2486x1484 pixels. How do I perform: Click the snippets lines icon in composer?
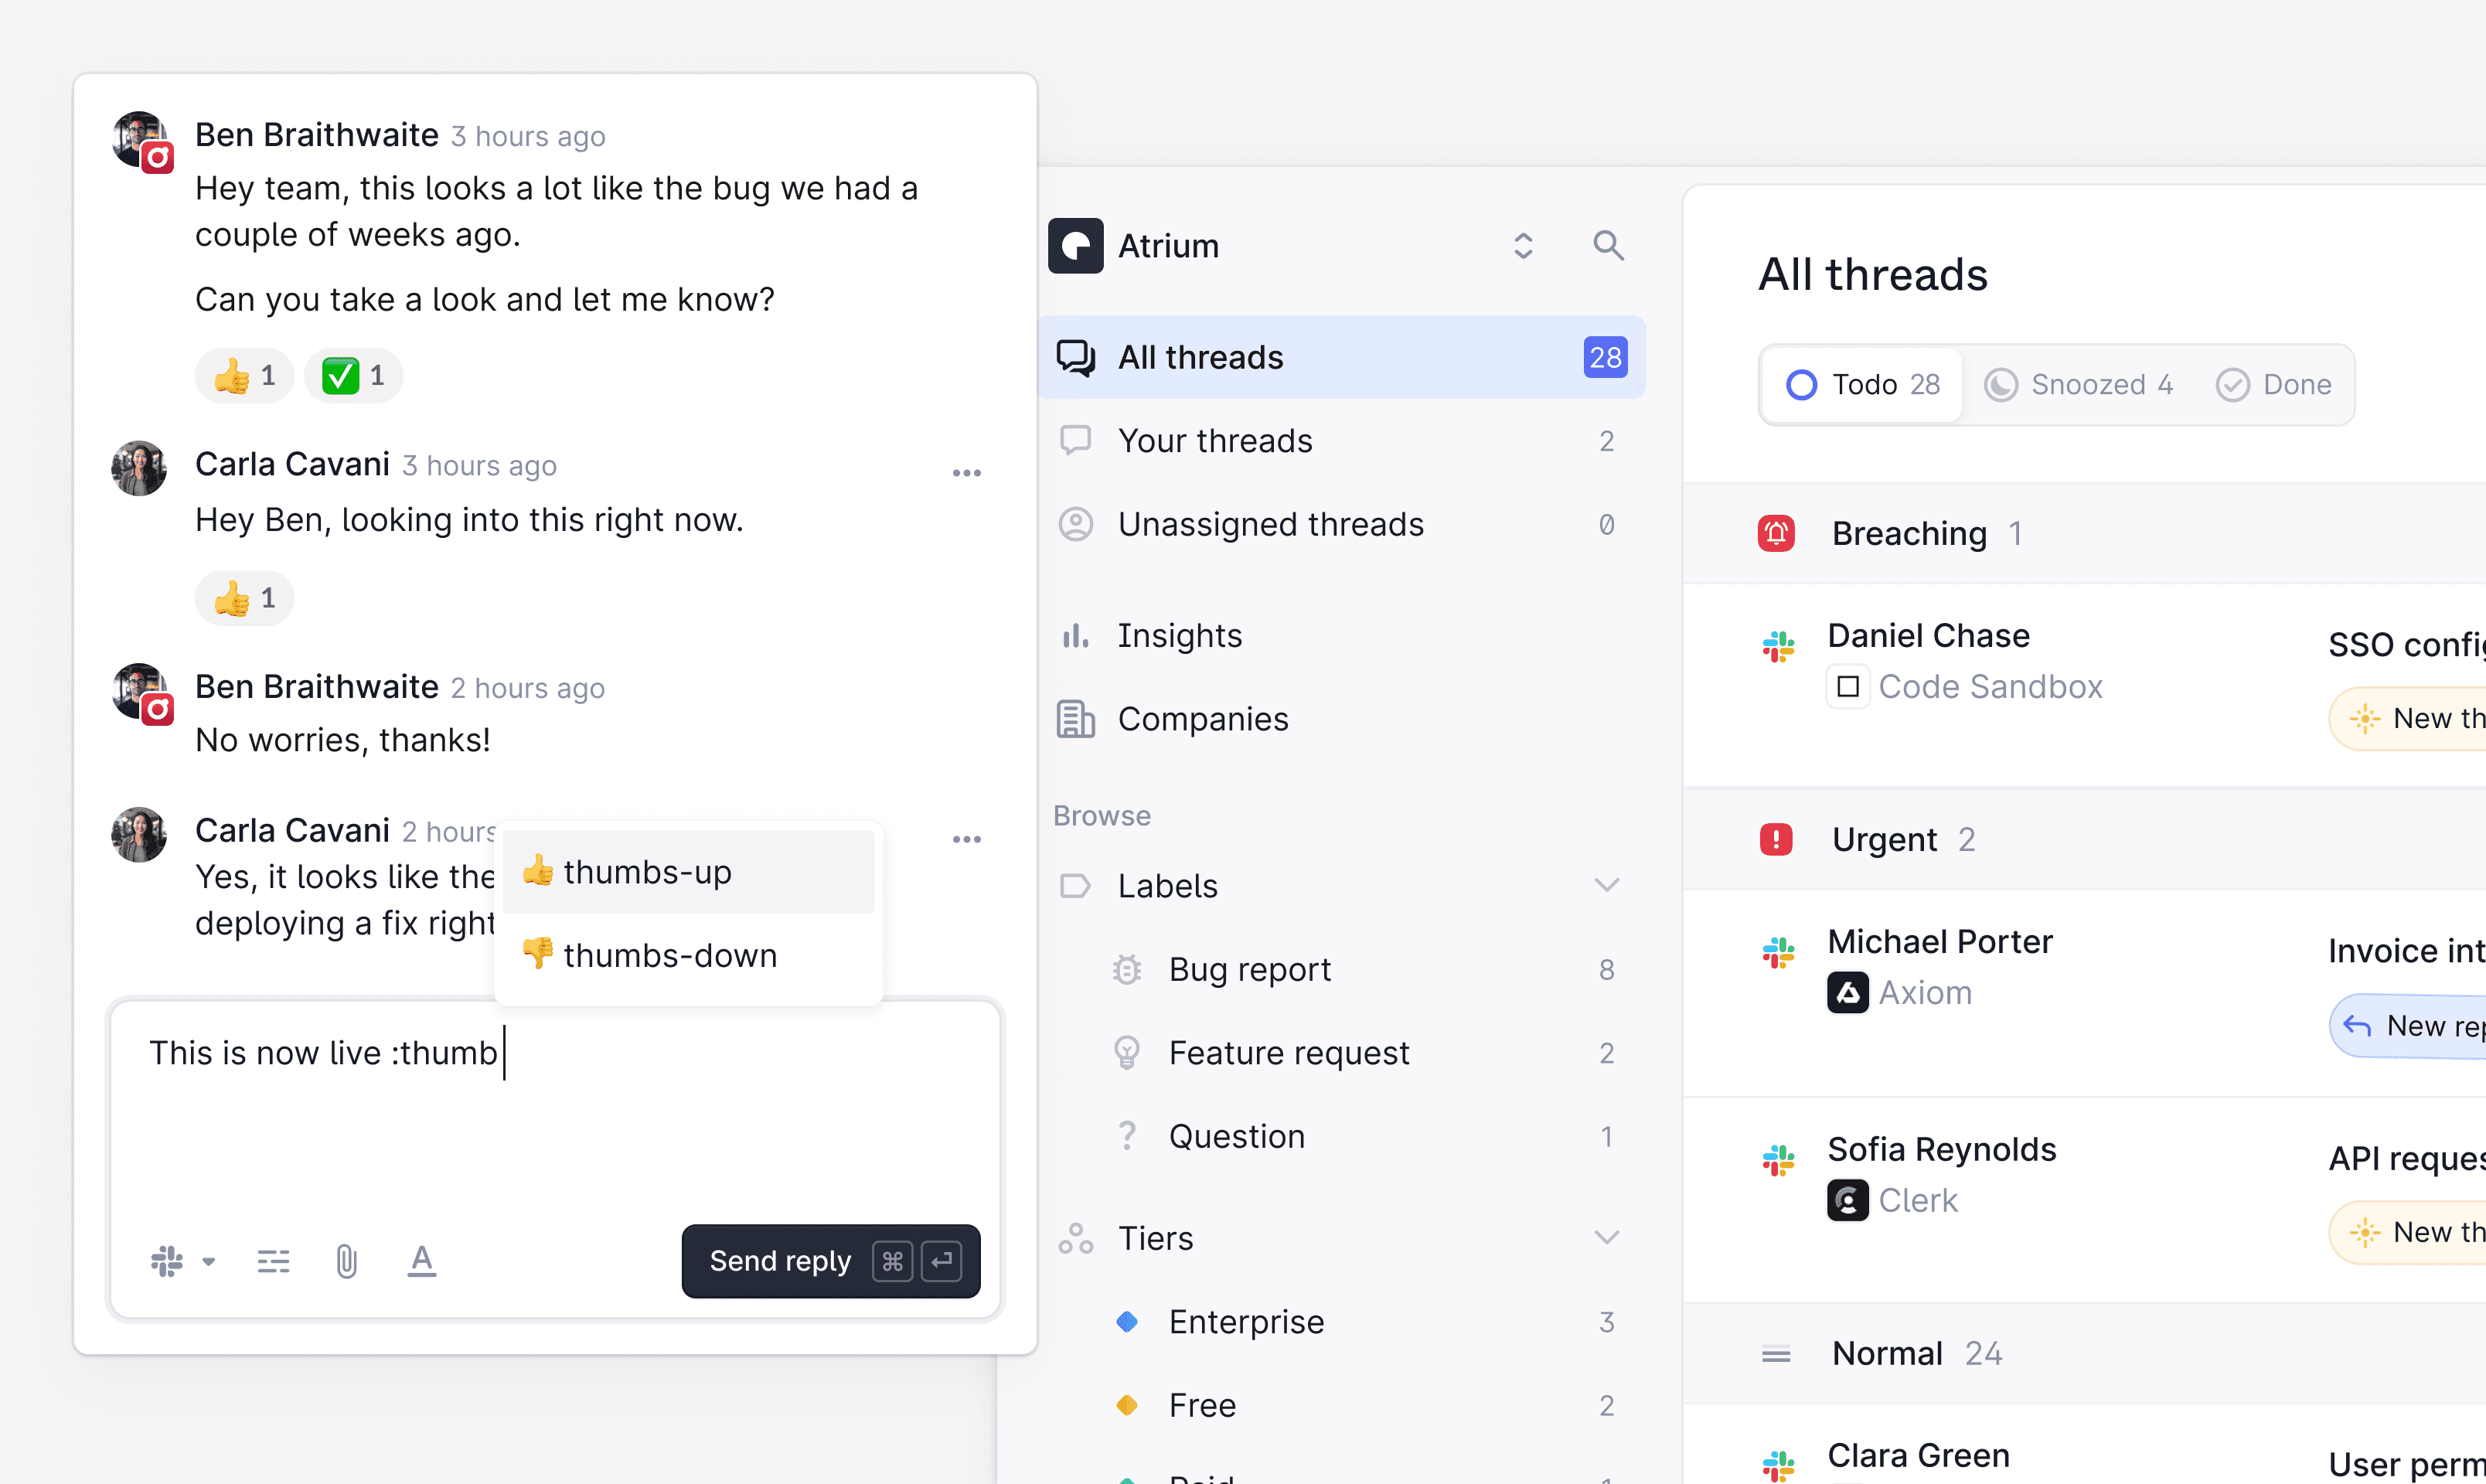(273, 1261)
